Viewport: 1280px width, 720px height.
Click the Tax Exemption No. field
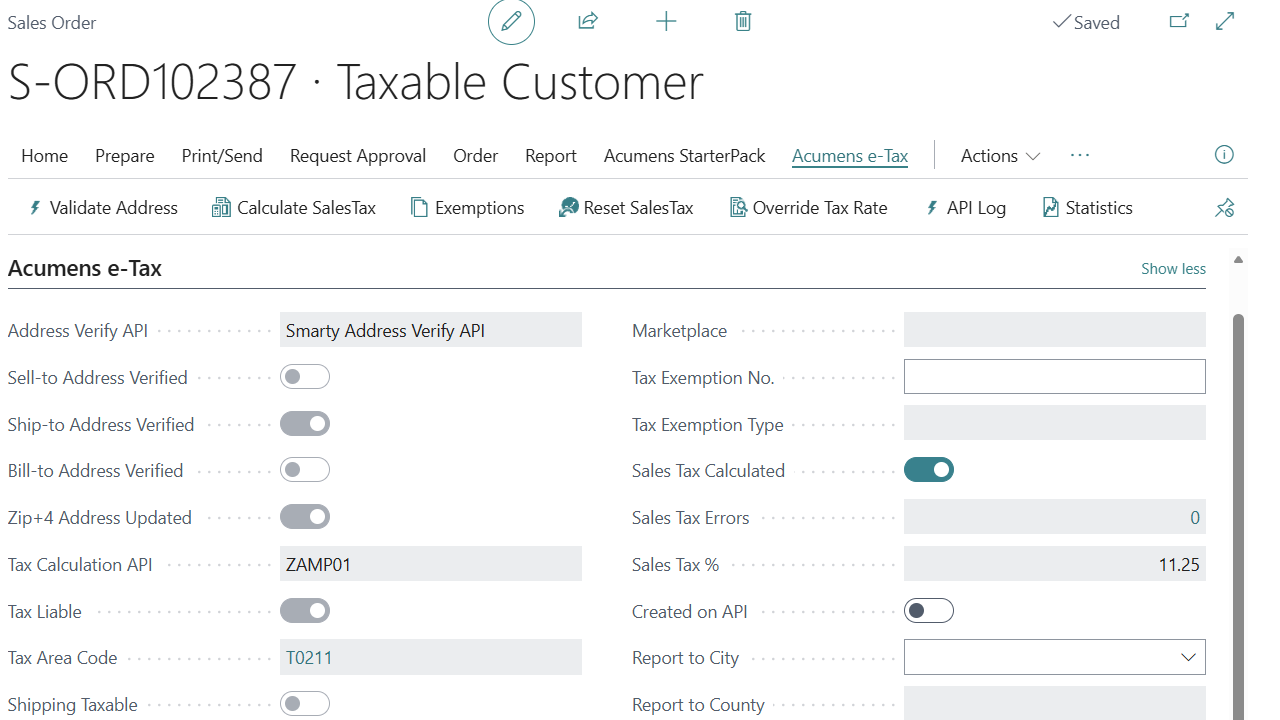click(x=1055, y=377)
